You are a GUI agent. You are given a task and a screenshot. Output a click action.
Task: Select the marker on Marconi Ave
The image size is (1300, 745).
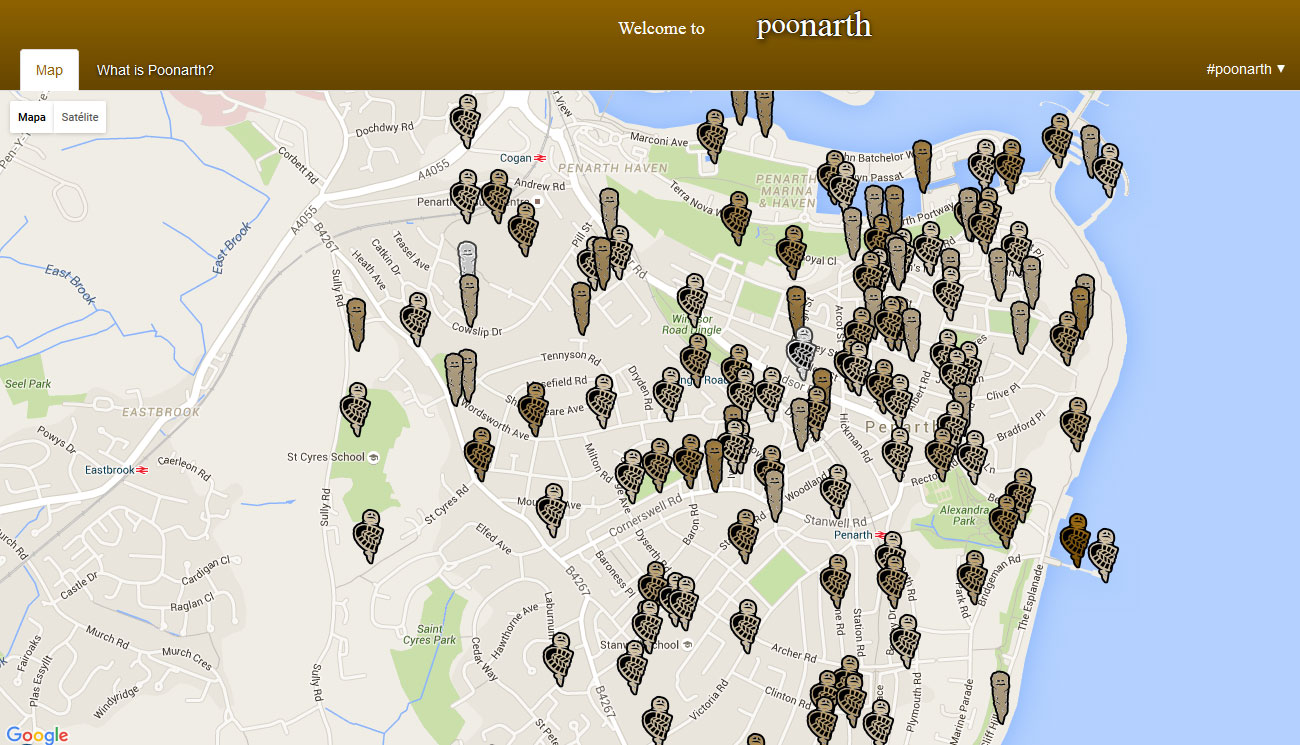(x=712, y=135)
